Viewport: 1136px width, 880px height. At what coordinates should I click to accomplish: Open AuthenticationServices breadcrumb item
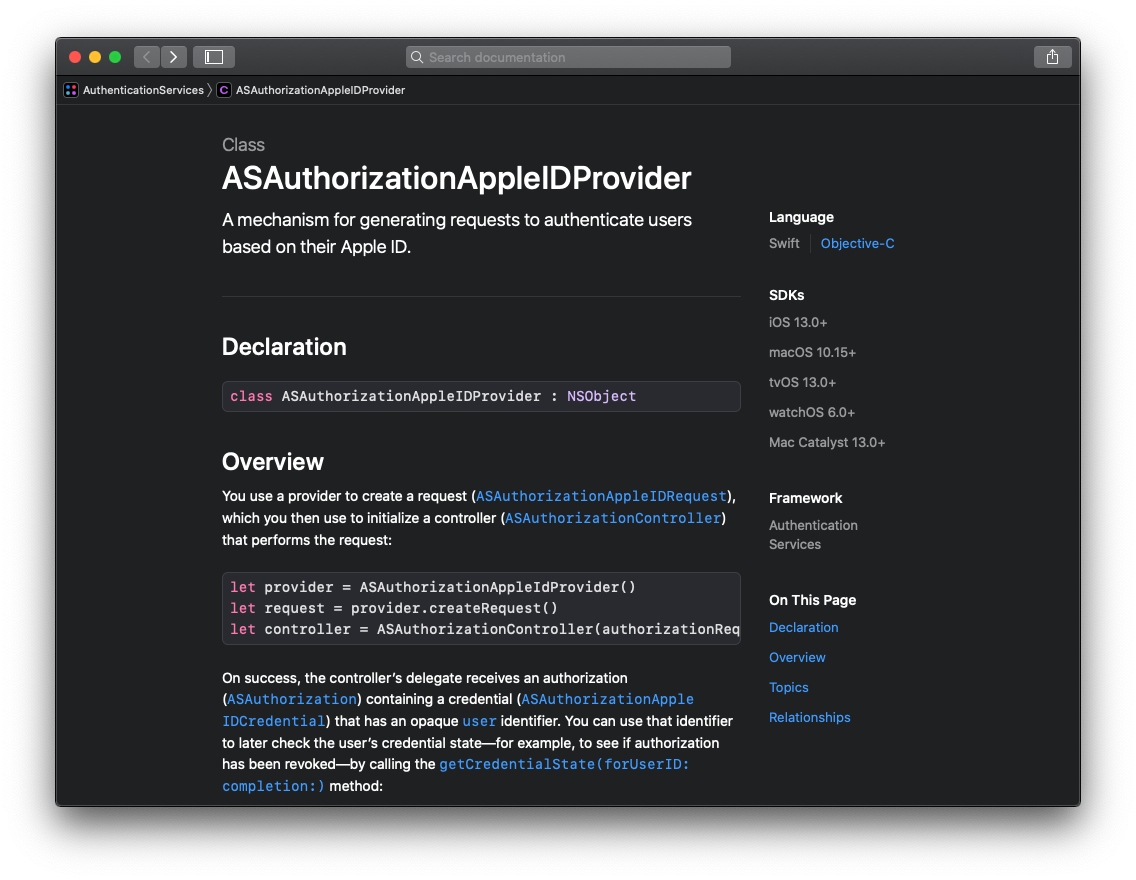pos(143,90)
